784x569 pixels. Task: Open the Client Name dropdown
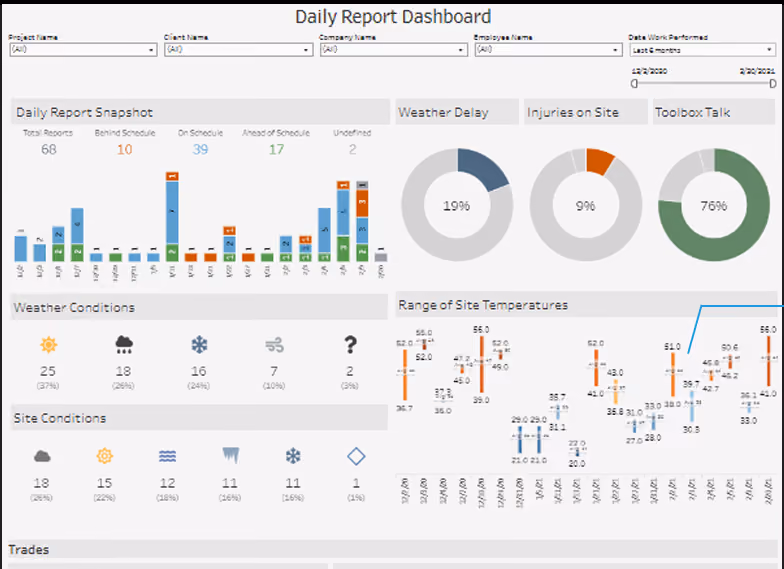pyautogui.click(x=238, y=50)
